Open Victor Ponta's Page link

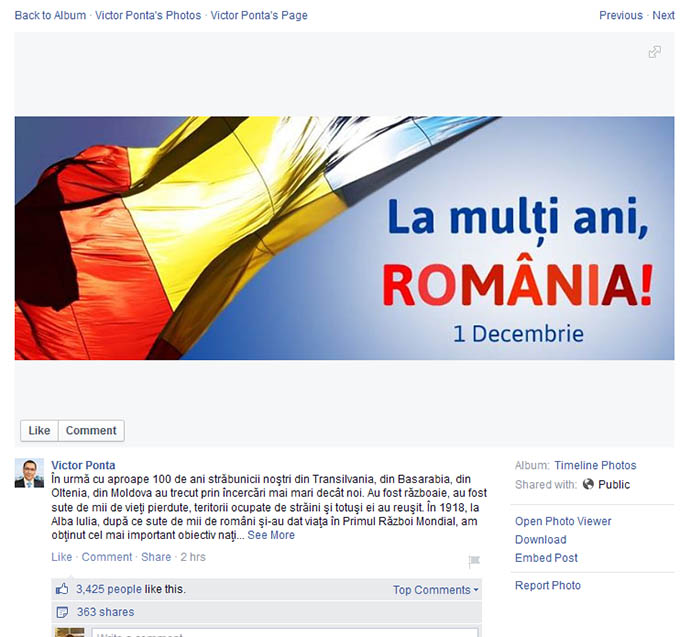(259, 15)
